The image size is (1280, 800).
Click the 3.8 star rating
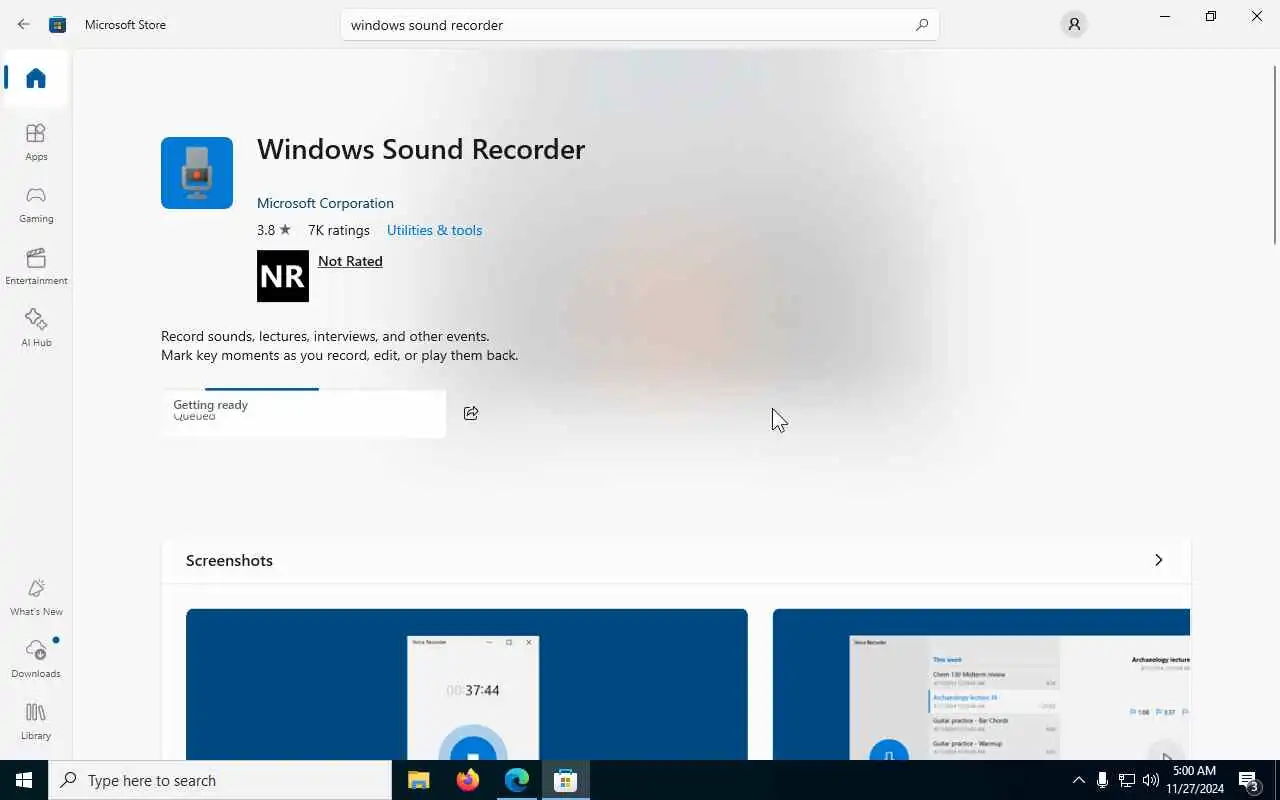274,230
